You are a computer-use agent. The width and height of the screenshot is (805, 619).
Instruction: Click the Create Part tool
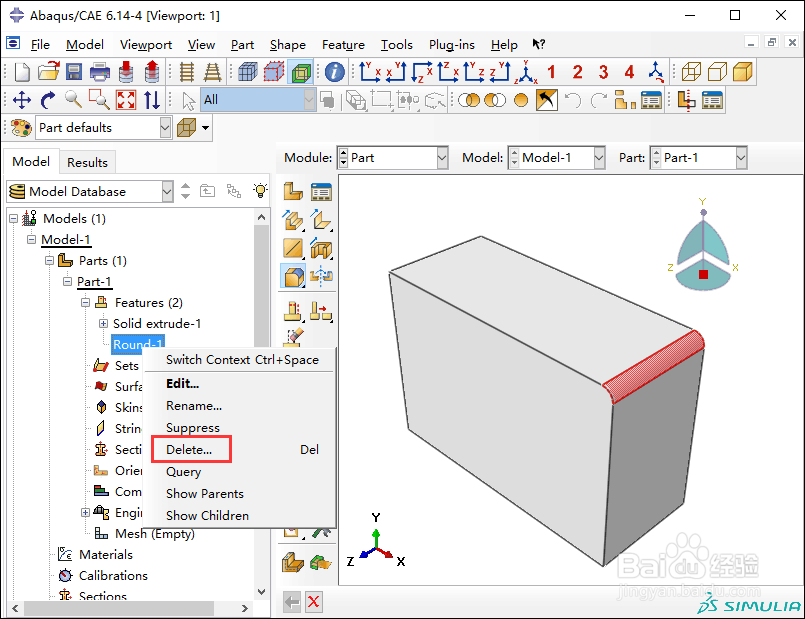[x=293, y=191]
